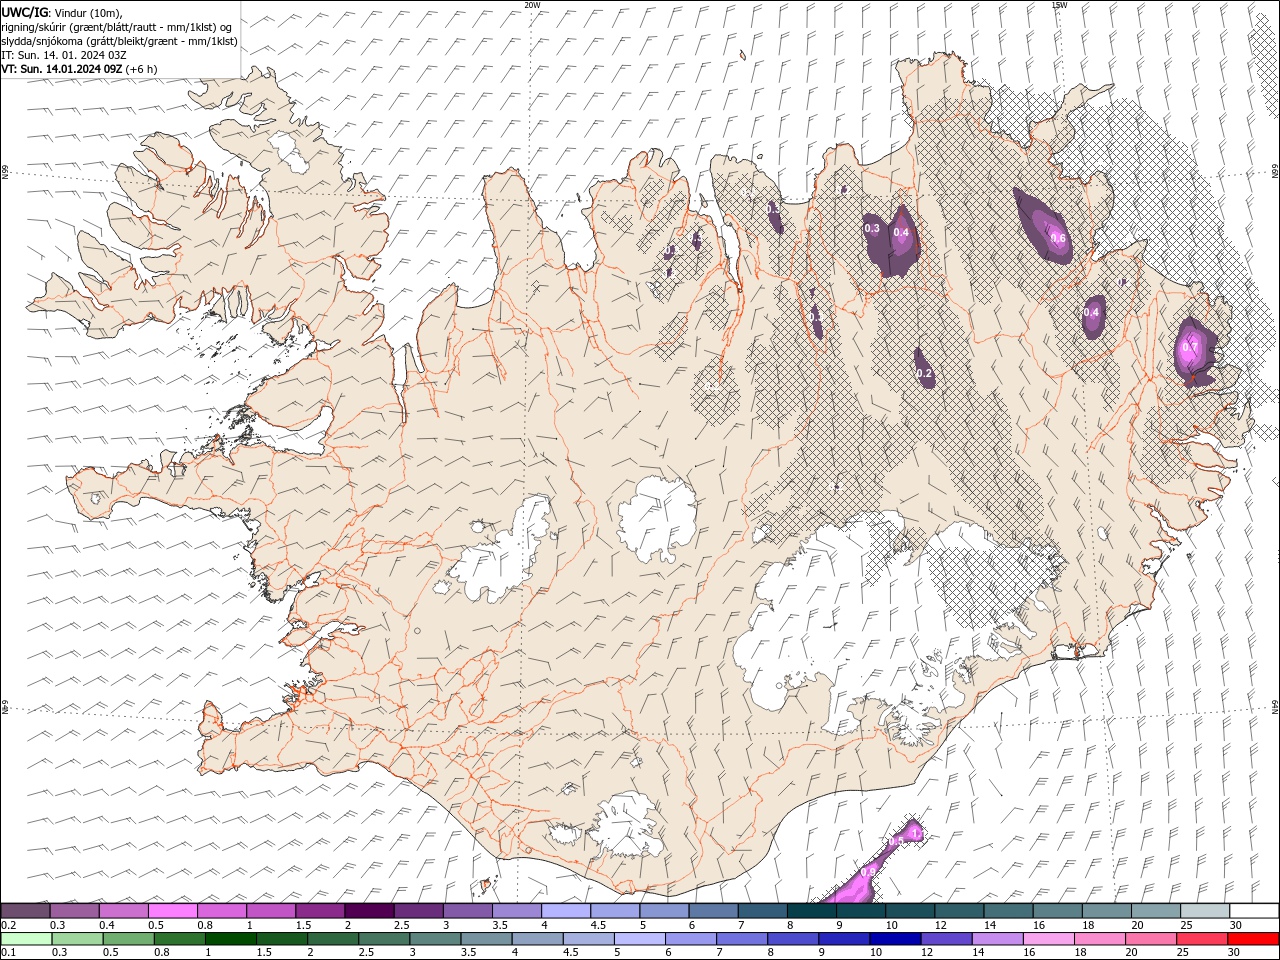Pick the lower legend swatch labeled 6
Viewport: 1280px width, 960px height.
click(690, 939)
